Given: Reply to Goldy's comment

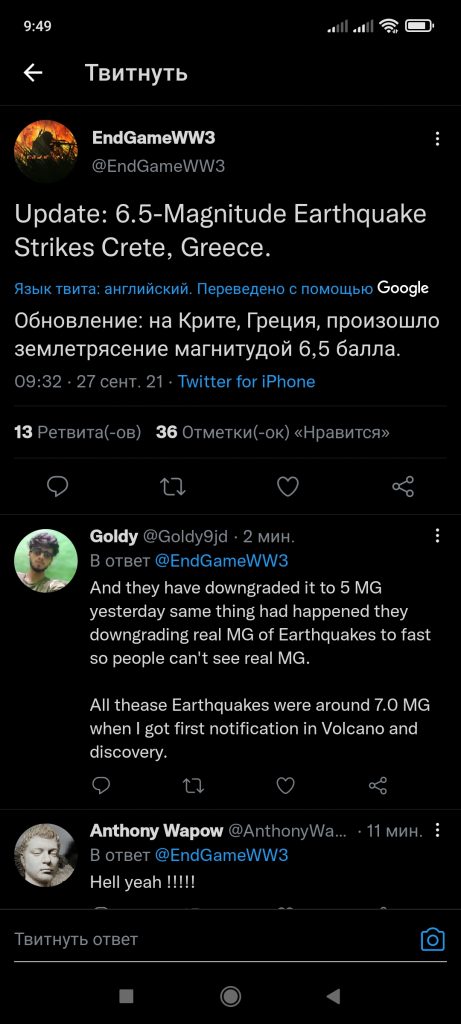Looking at the screenshot, I should coord(101,785).
